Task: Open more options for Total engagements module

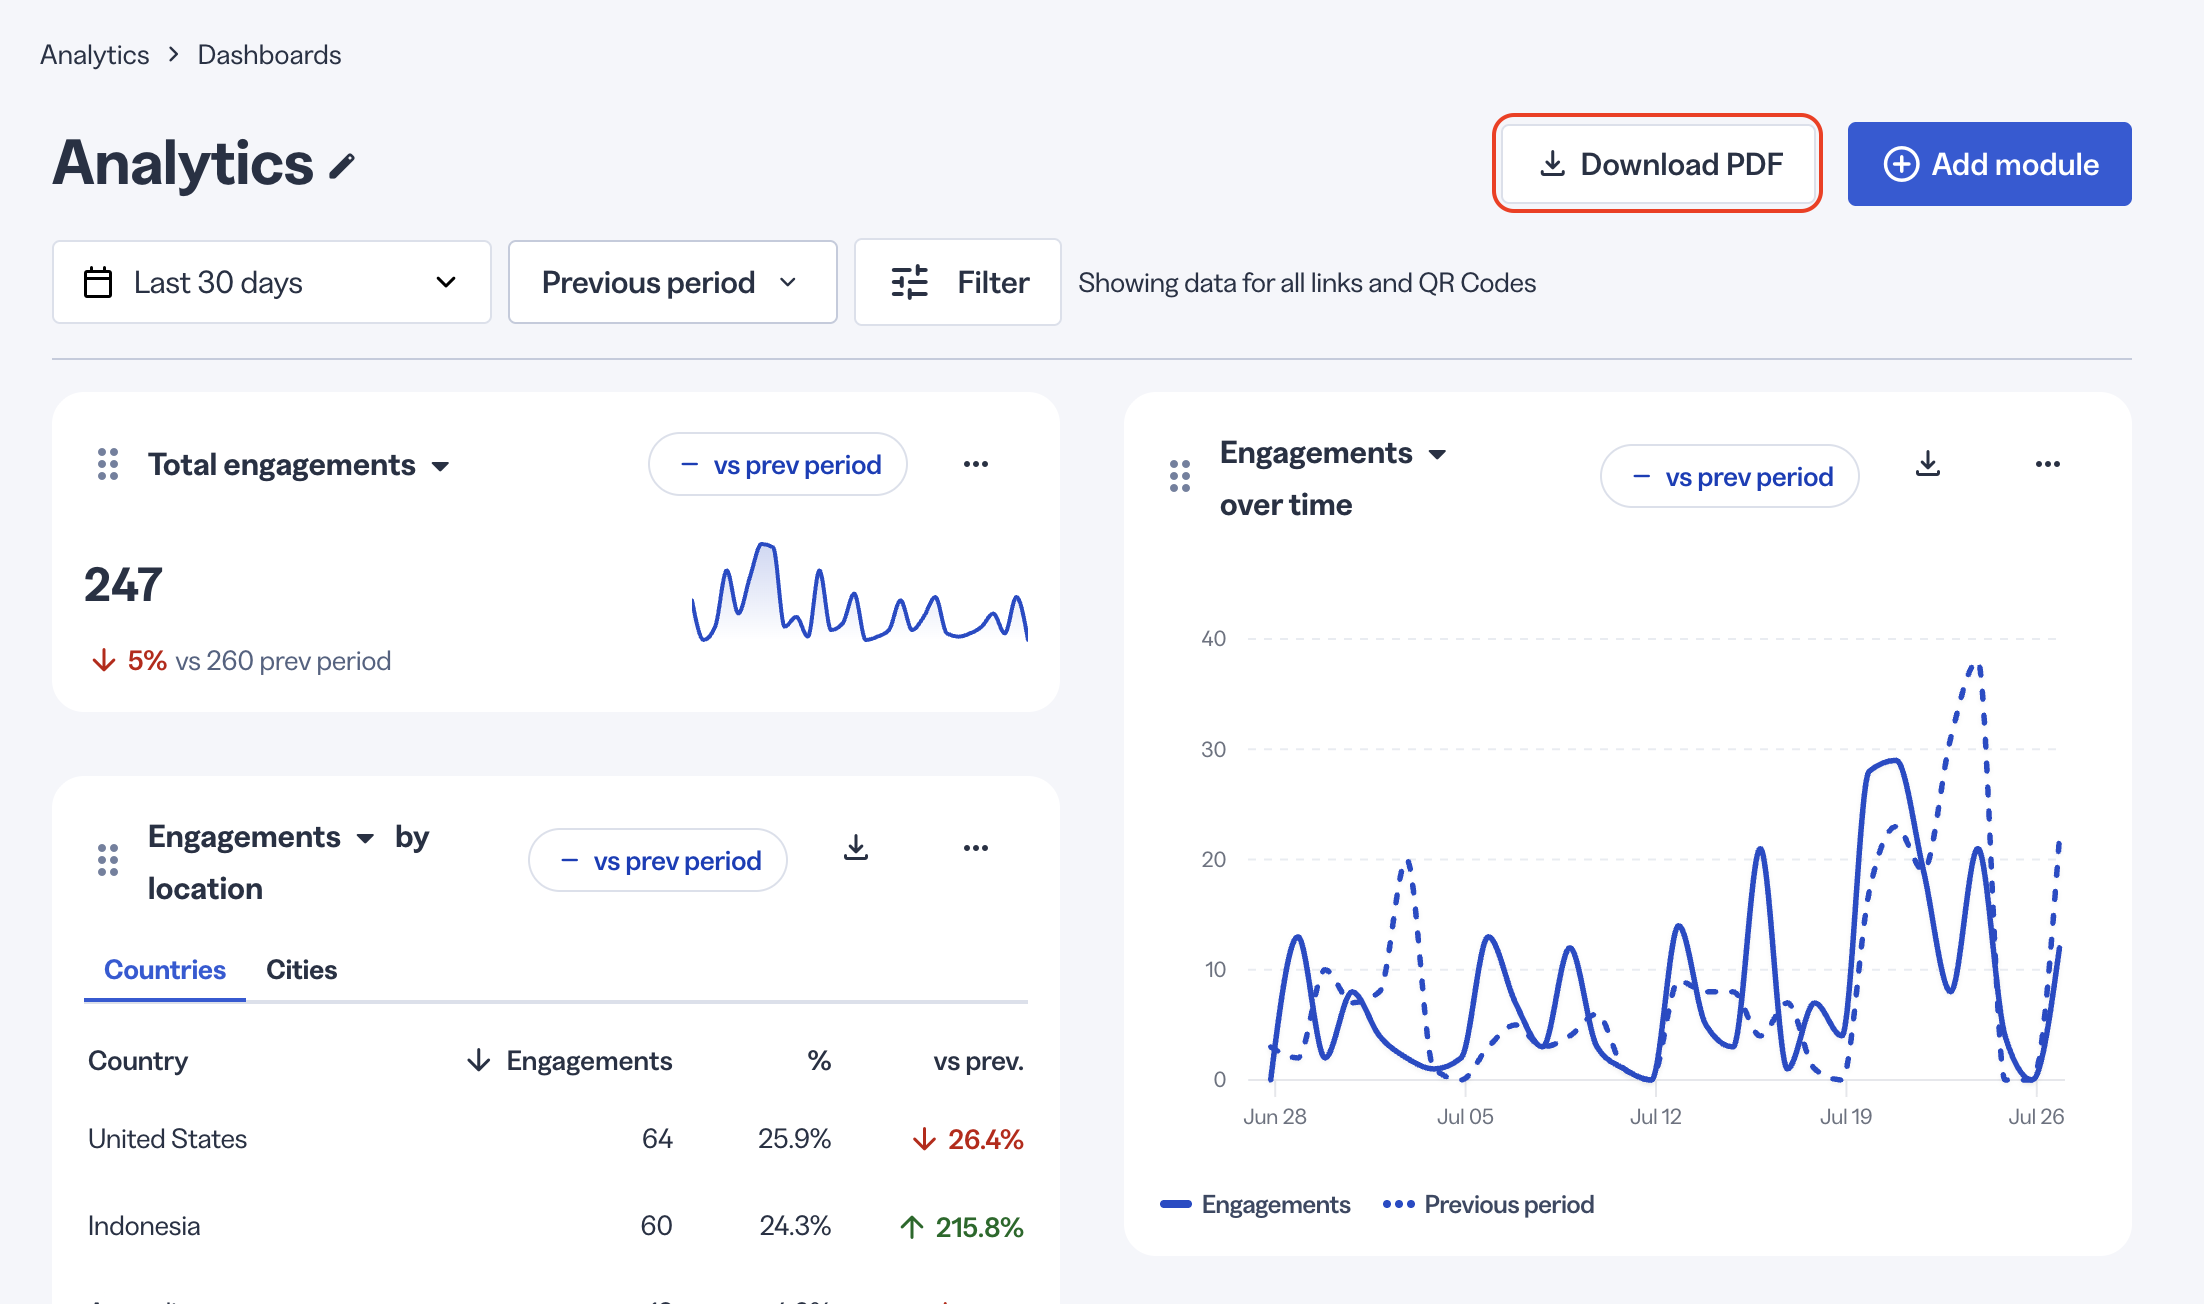Action: pos(976,464)
